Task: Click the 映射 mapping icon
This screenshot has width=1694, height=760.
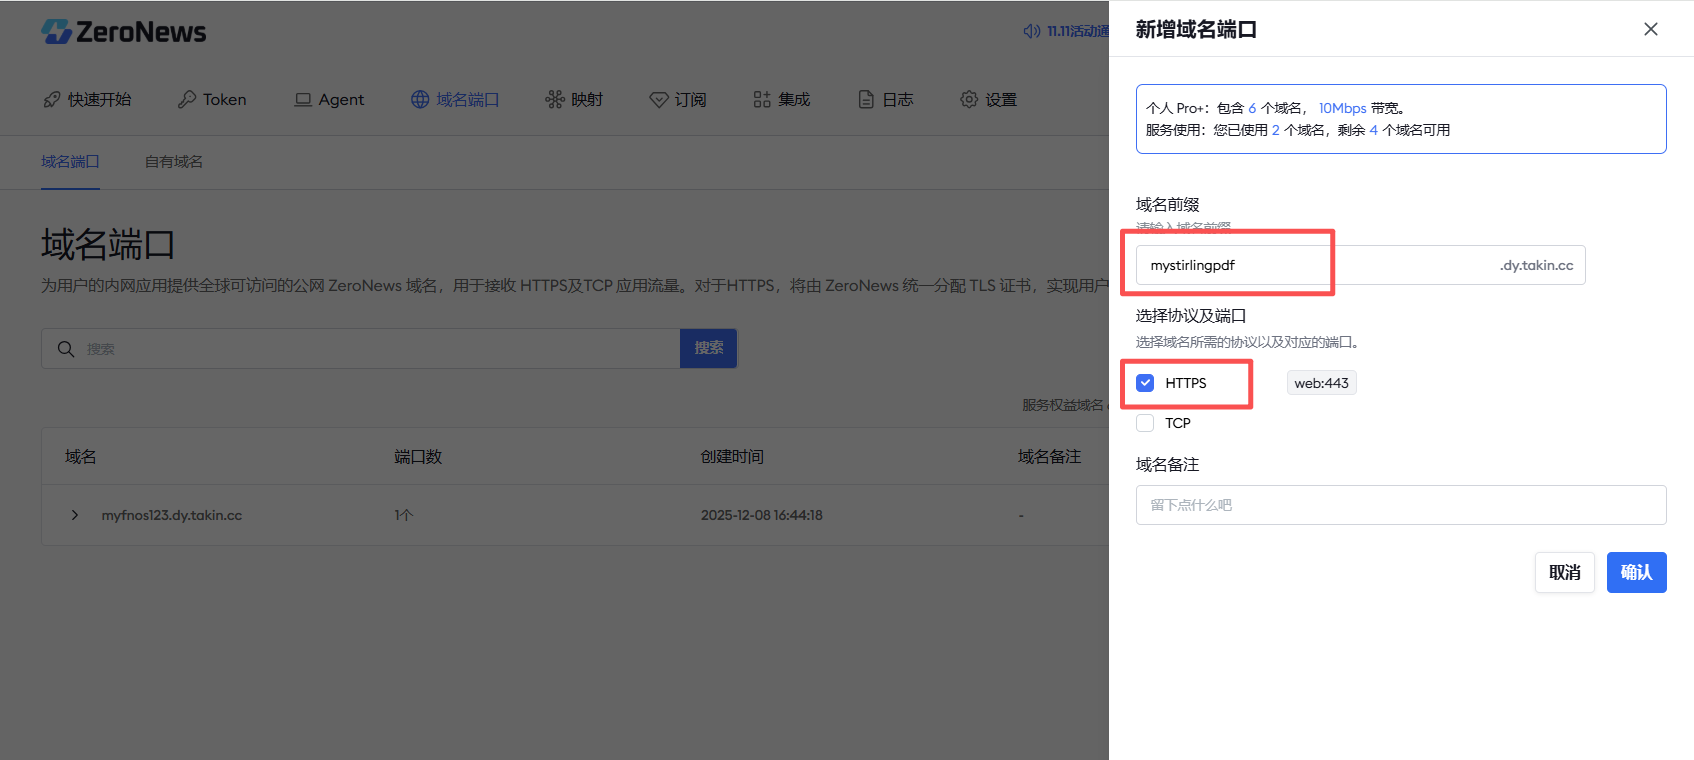Action: click(555, 100)
